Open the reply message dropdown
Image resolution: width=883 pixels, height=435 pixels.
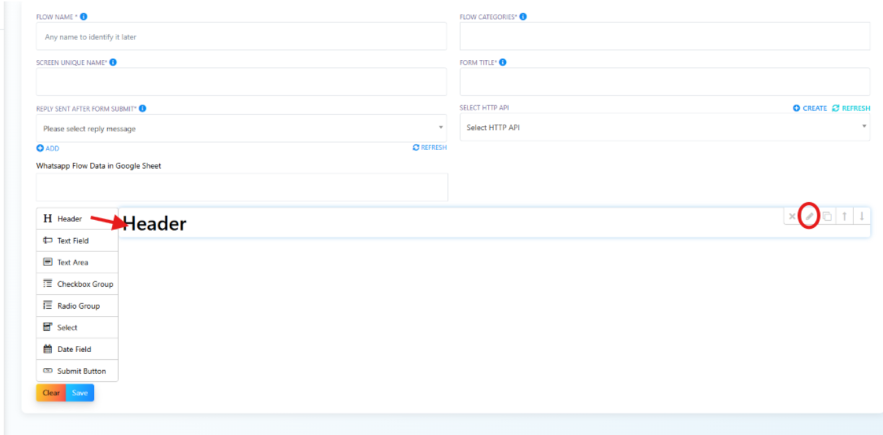click(241, 128)
